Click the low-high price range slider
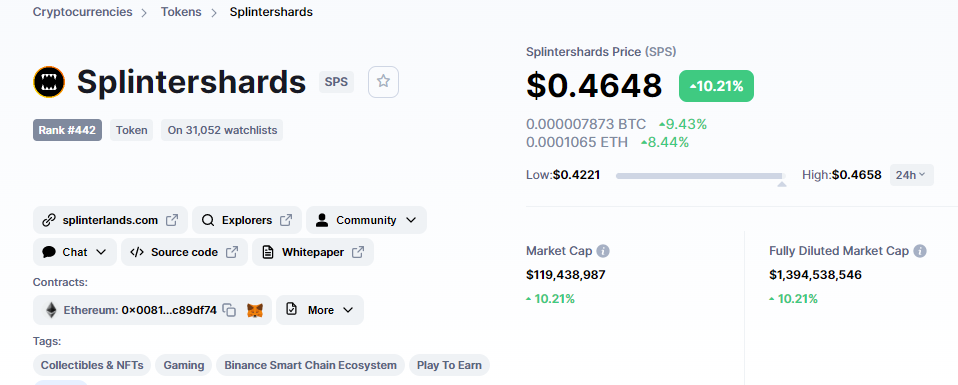Screen dimensions: 958x385 pyautogui.click(x=700, y=176)
